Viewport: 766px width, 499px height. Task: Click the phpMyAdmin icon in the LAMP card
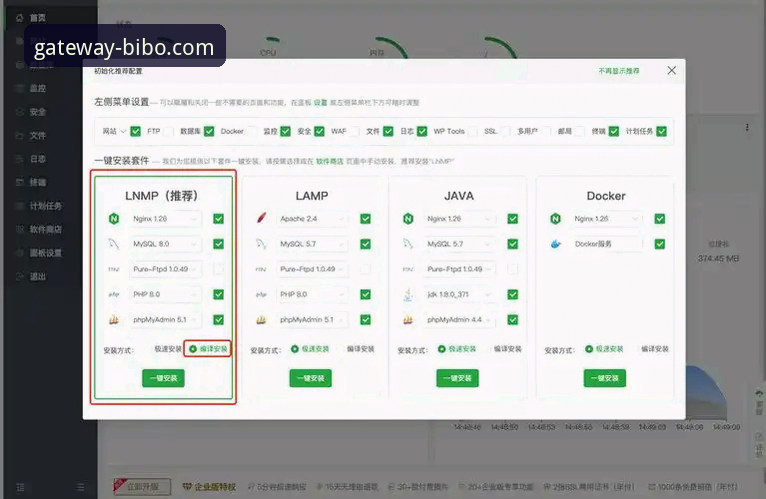click(261, 320)
